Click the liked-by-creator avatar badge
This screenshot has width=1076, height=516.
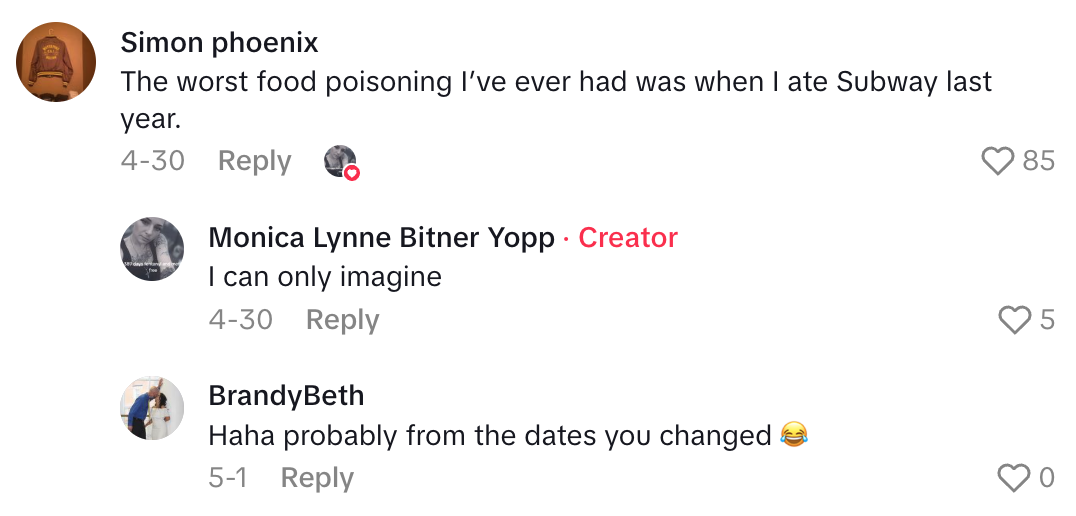pos(341,162)
